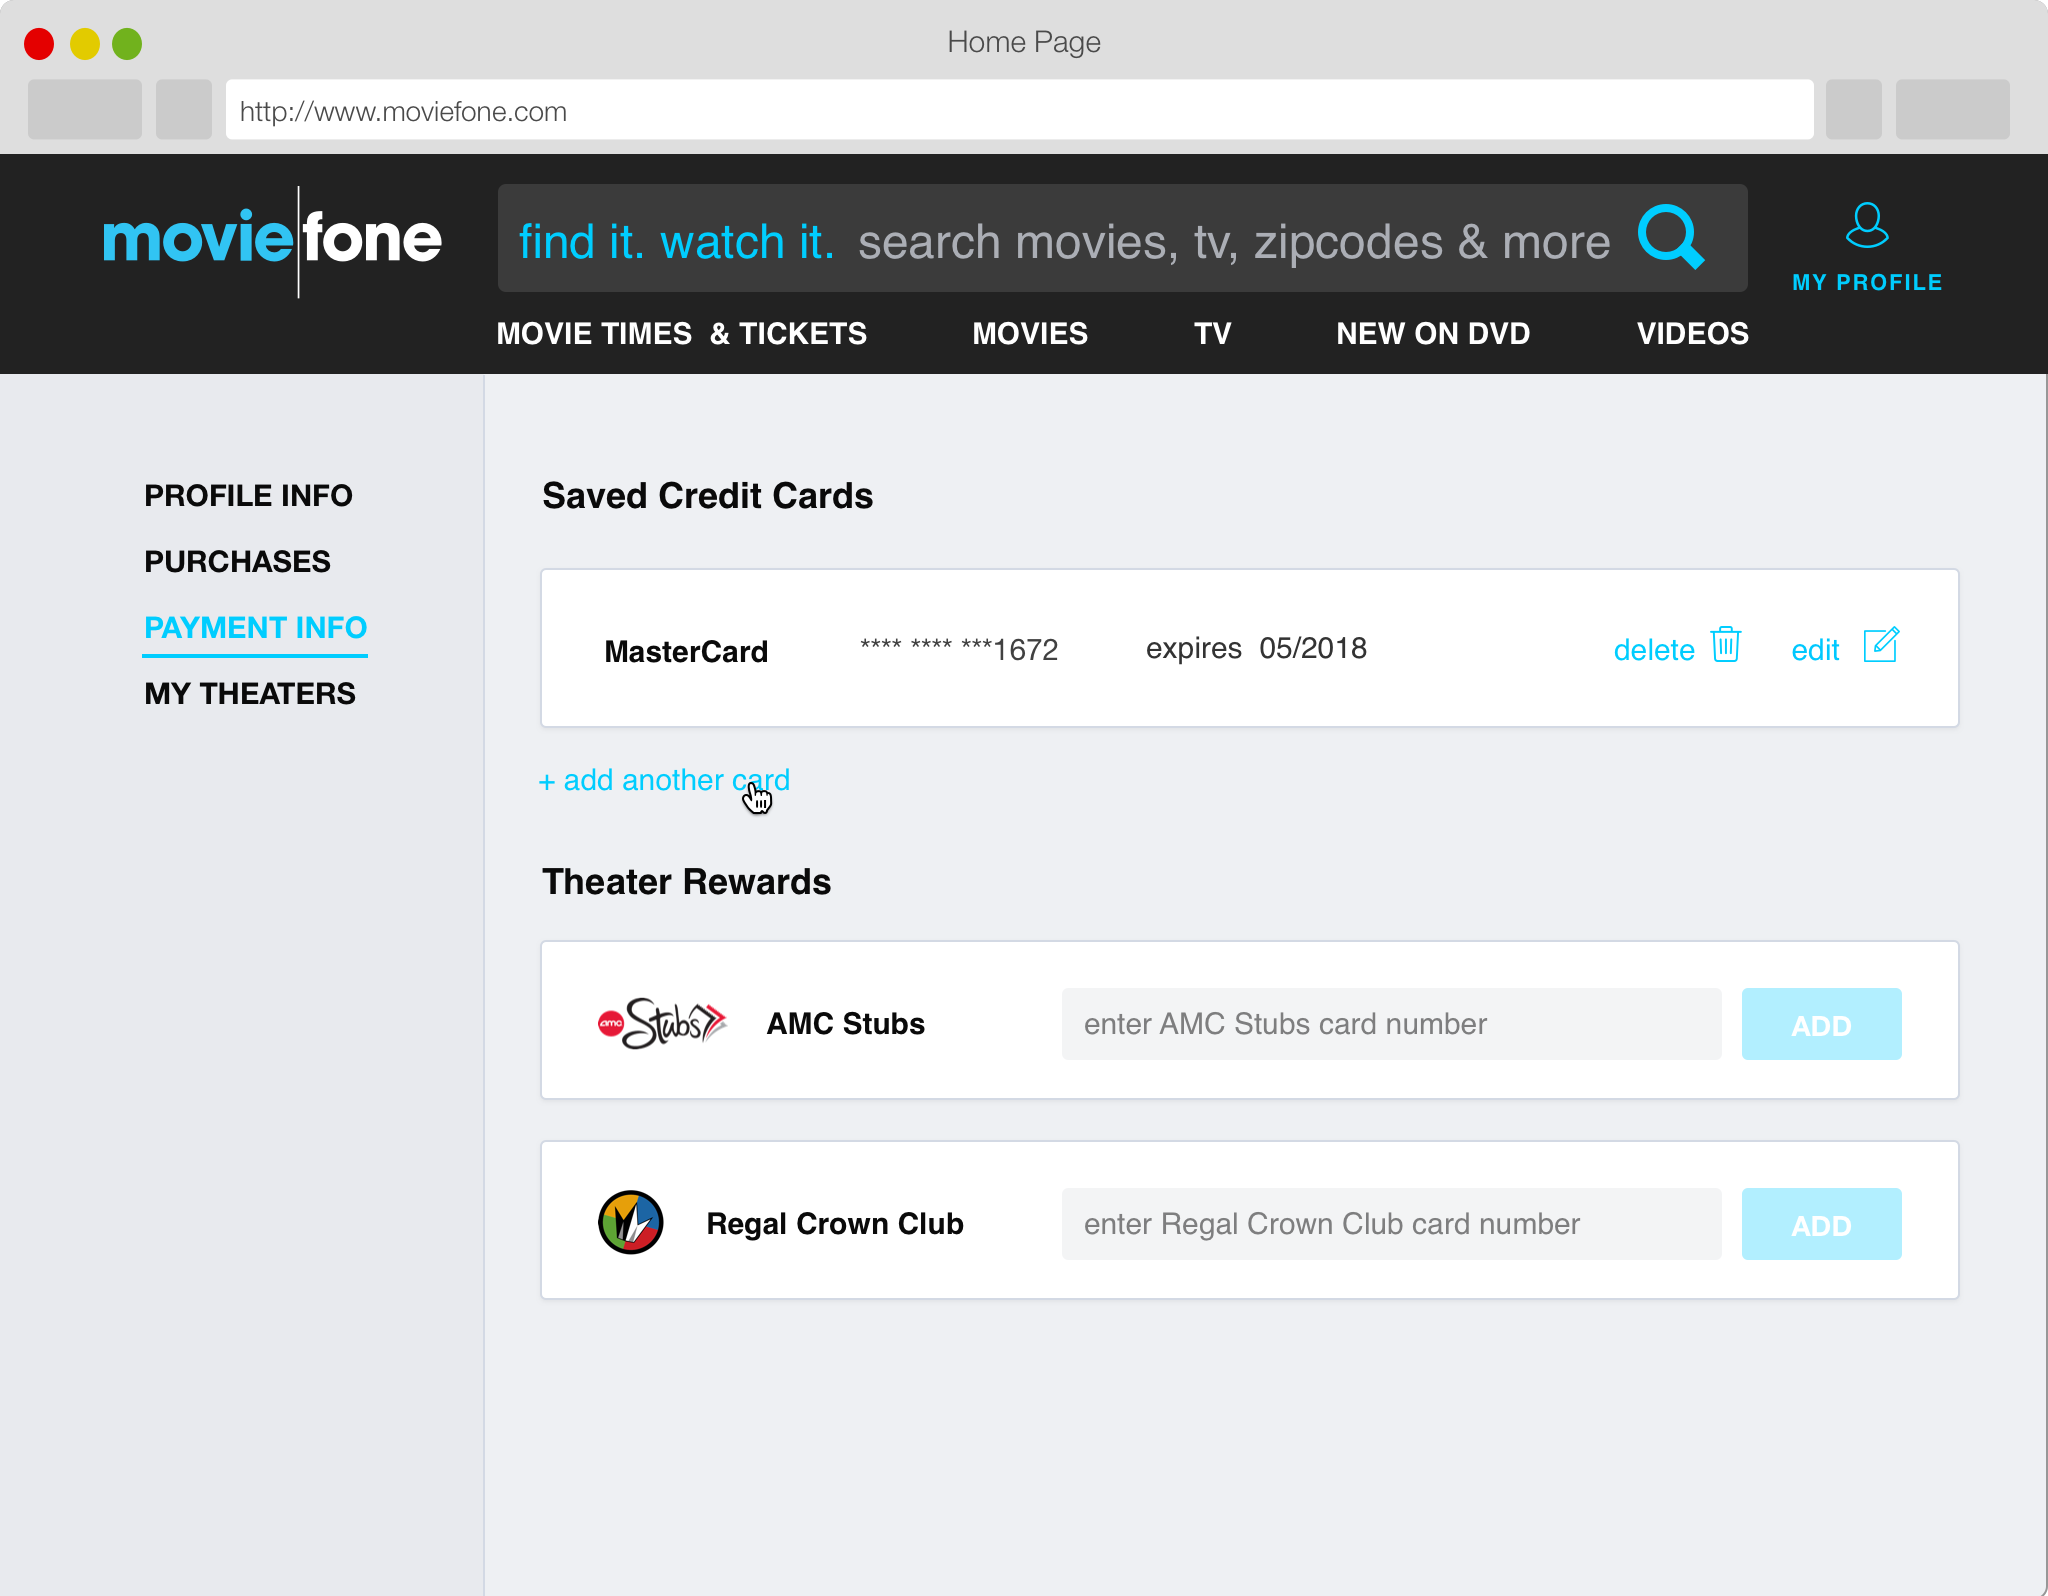Click the add another card link
Image resolution: width=2048 pixels, height=1596 pixels.
pos(664,781)
